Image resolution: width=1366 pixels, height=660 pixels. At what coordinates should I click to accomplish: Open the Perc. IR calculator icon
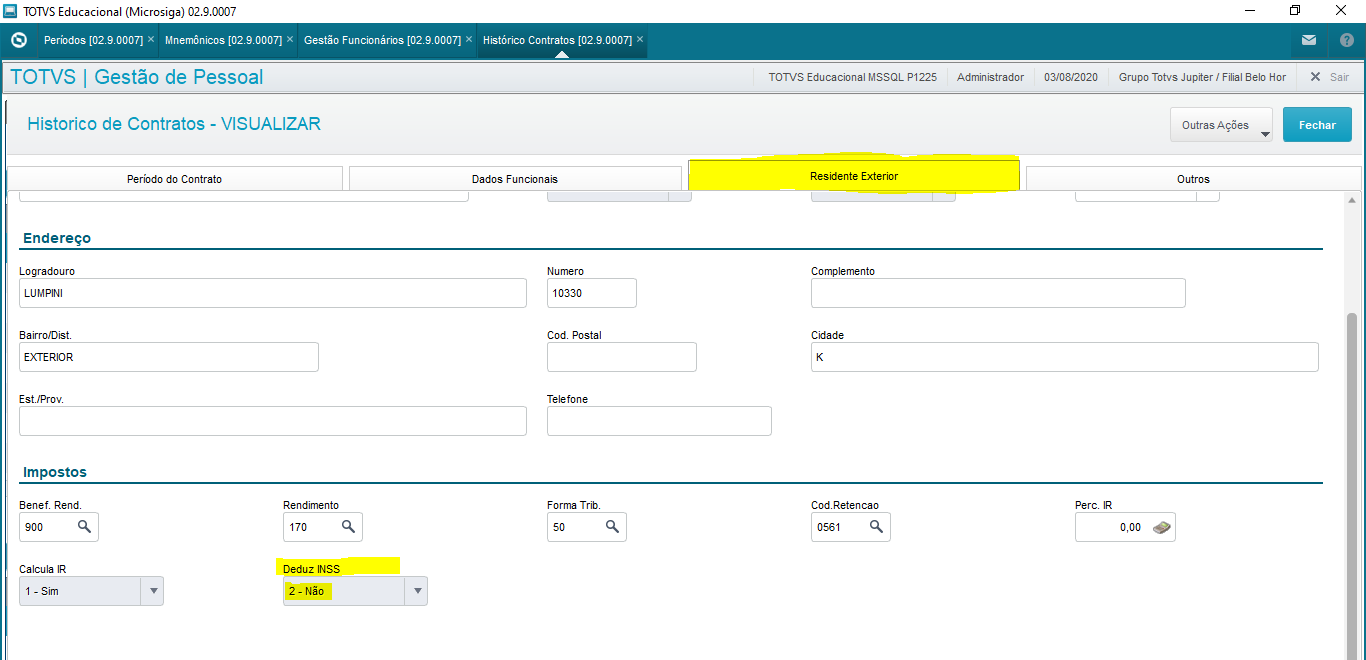pyautogui.click(x=1162, y=527)
